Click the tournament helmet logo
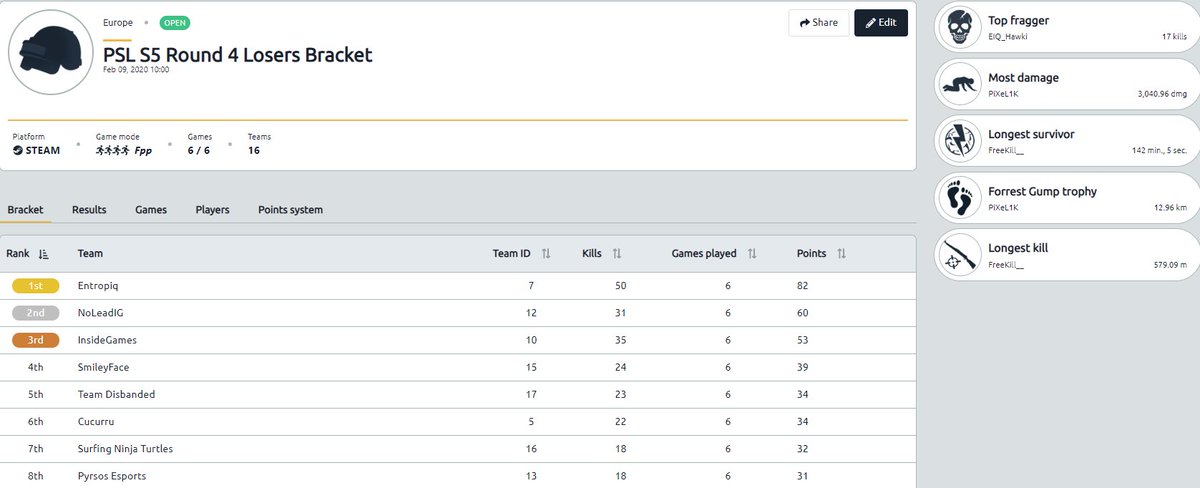 [51, 53]
